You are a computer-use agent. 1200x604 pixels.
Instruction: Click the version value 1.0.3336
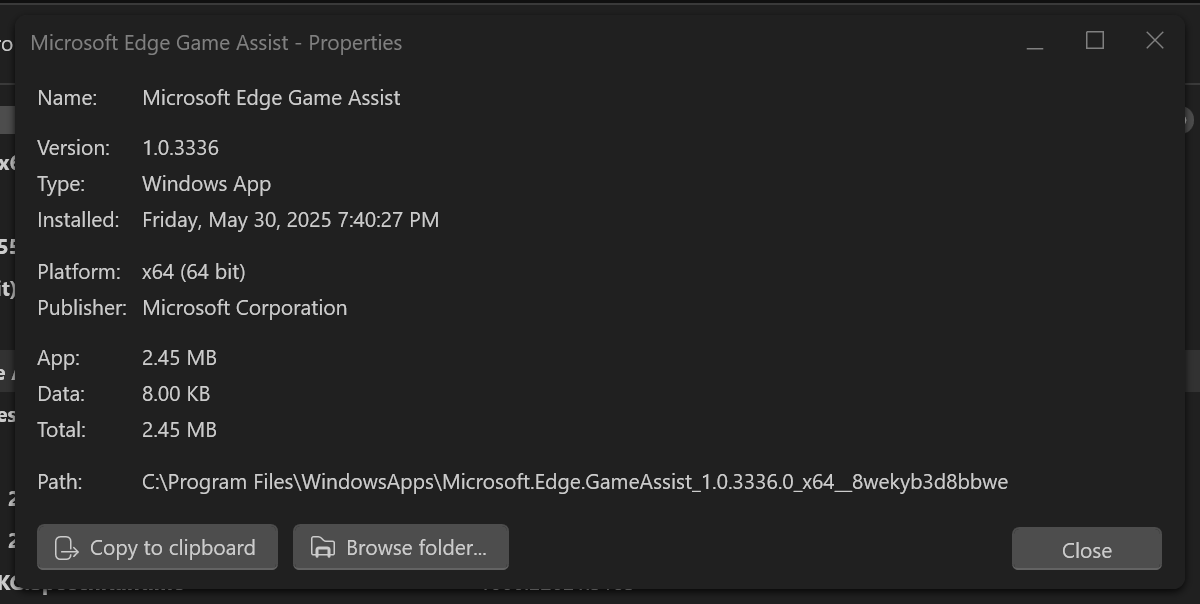pyautogui.click(x=180, y=148)
